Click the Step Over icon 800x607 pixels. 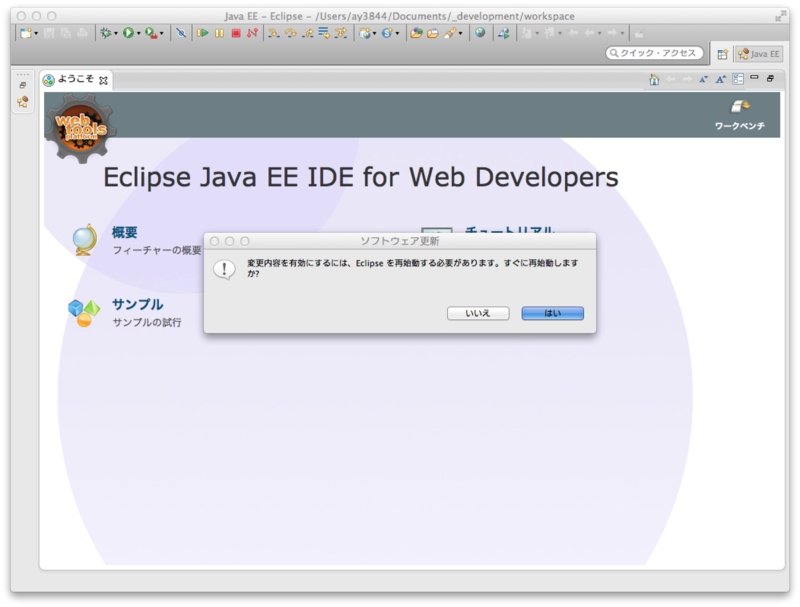coord(291,33)
